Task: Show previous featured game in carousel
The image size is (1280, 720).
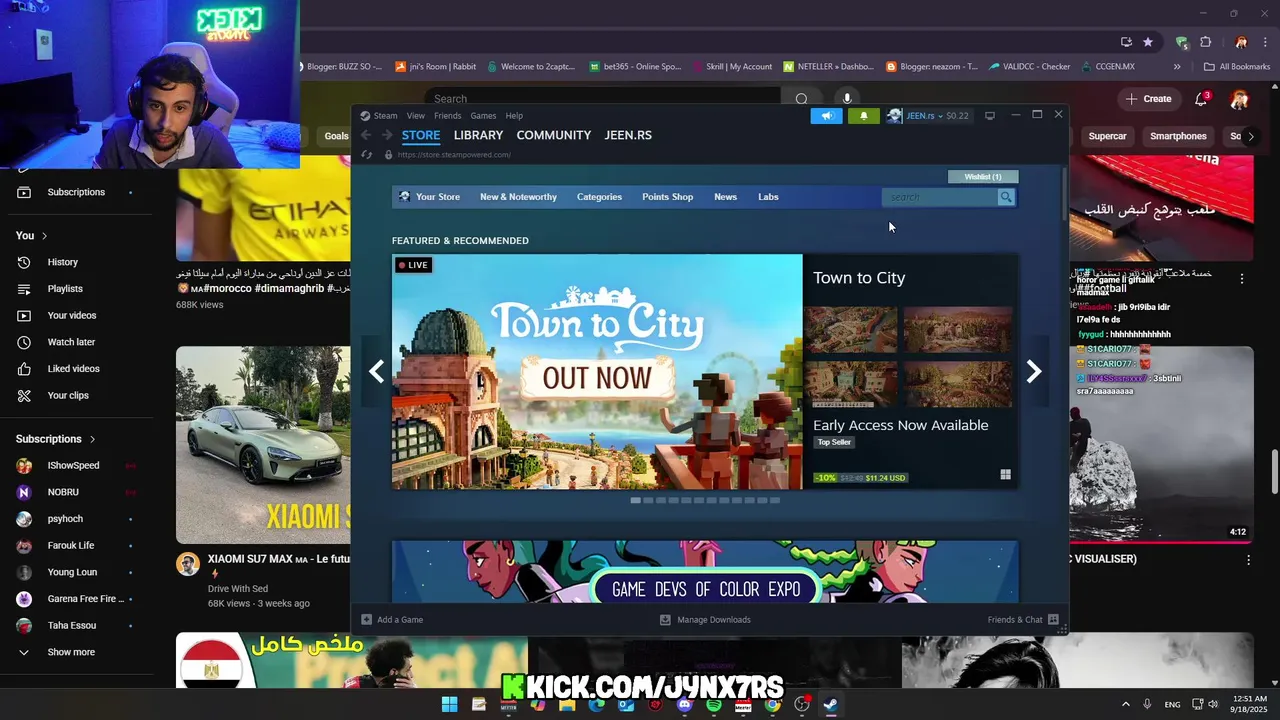Action: point(376,372)
